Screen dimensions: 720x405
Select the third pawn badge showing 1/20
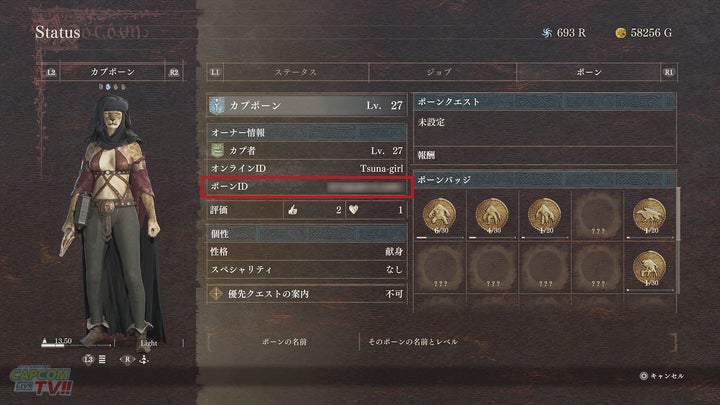pos(545,215)
